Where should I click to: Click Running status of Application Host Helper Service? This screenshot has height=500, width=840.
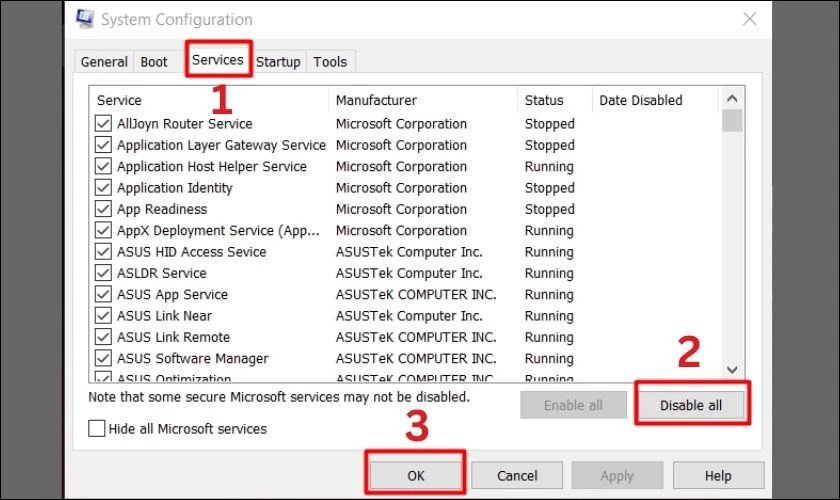tap(549, 167)
